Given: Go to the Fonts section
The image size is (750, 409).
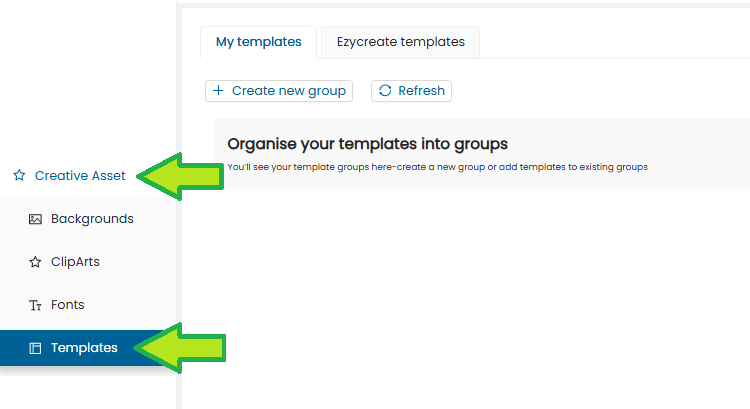Looking at the screenshot, I should click(88, 305).
